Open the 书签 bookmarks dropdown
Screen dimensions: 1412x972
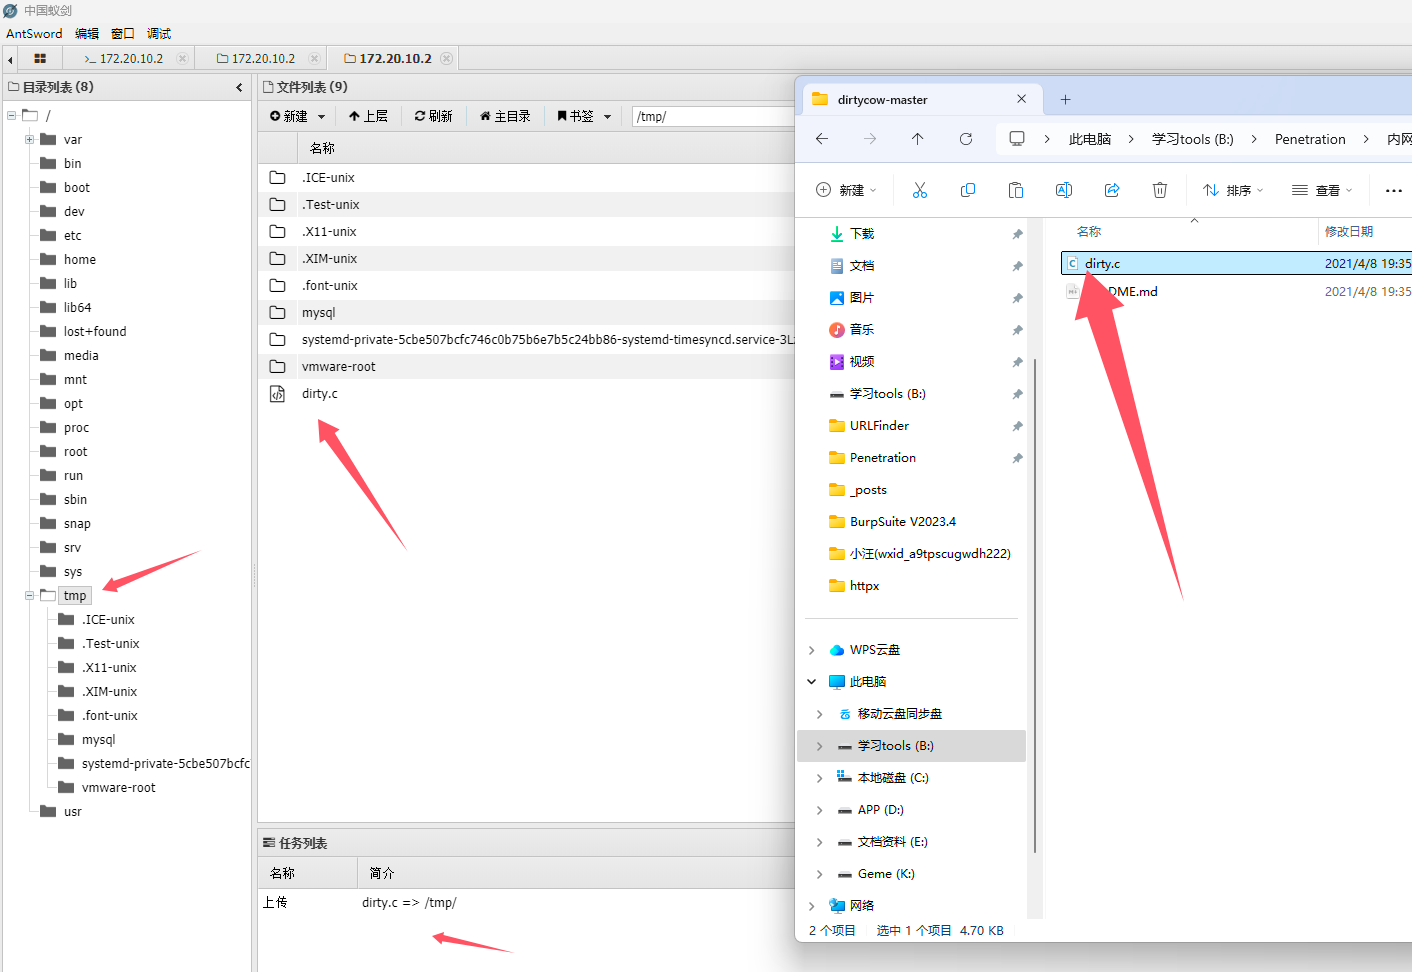click(583, 117)
